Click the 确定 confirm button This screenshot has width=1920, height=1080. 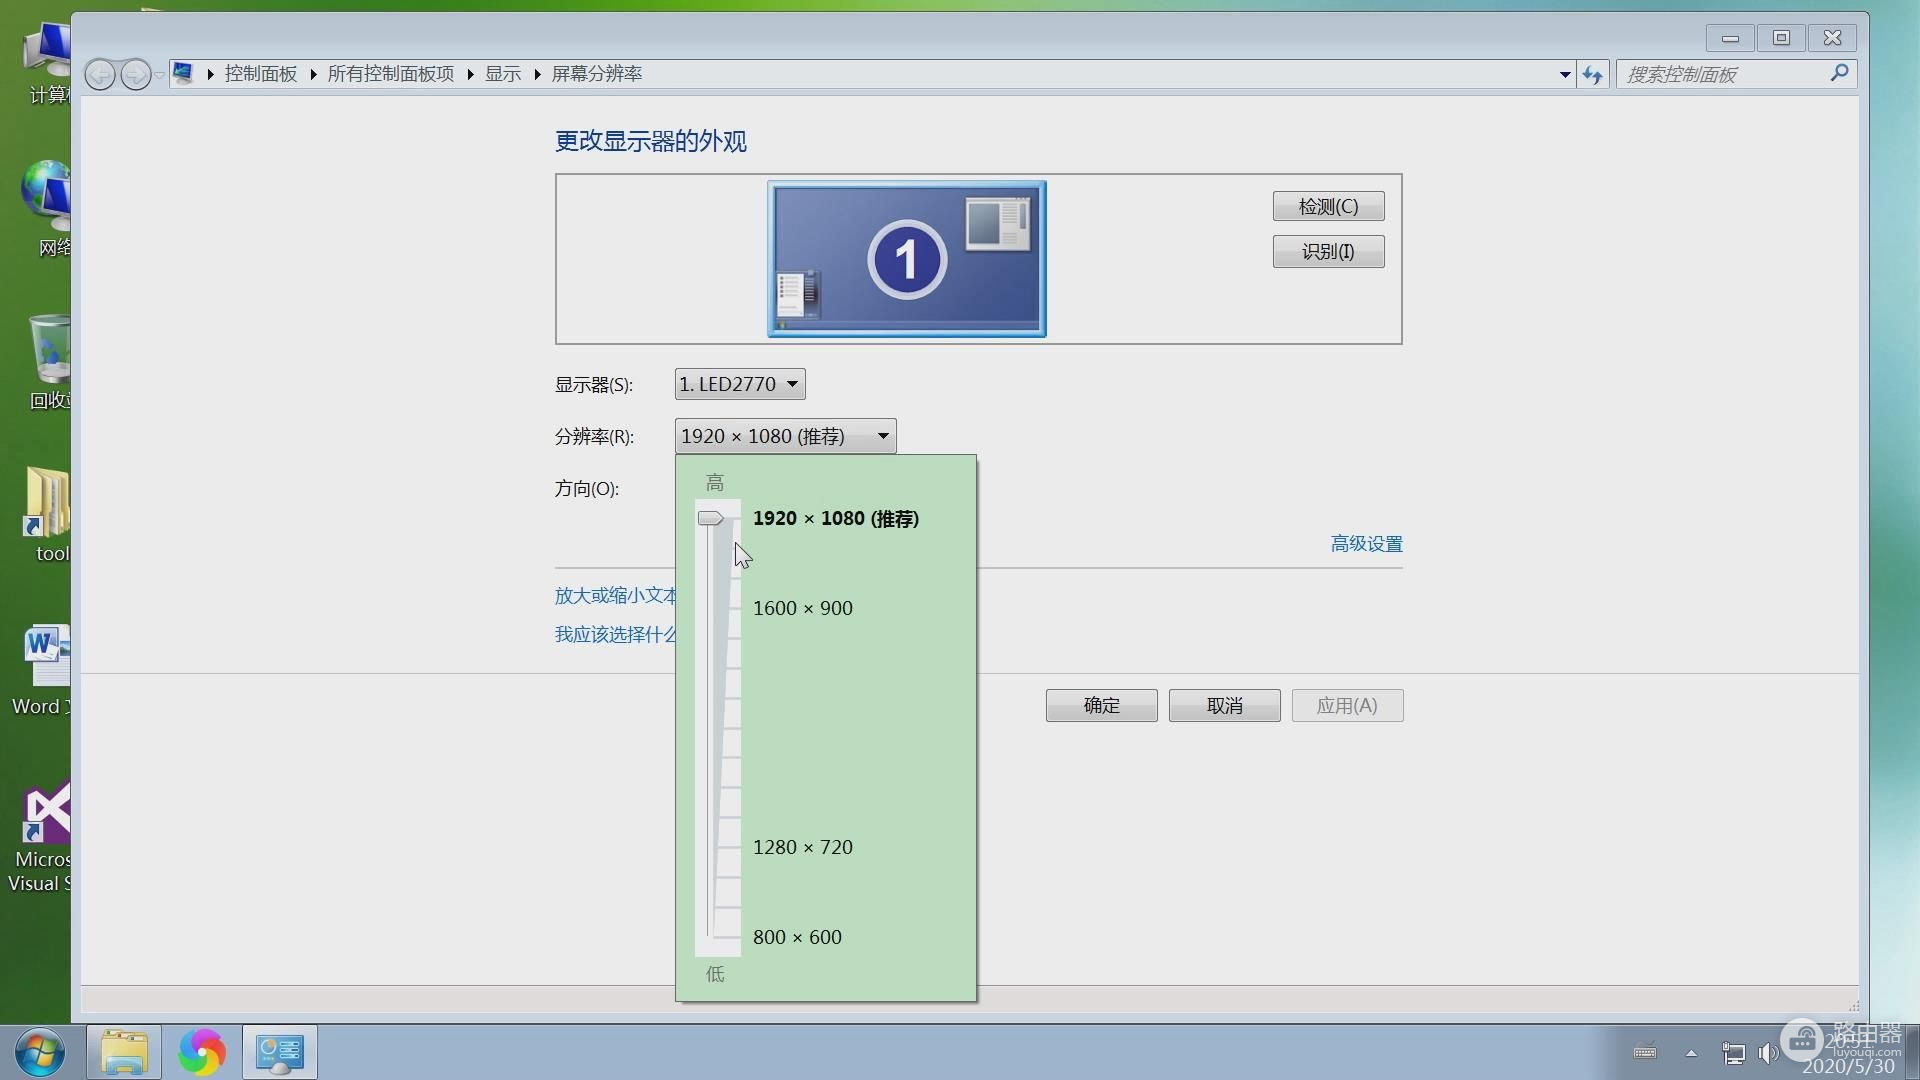[1101, 705]
